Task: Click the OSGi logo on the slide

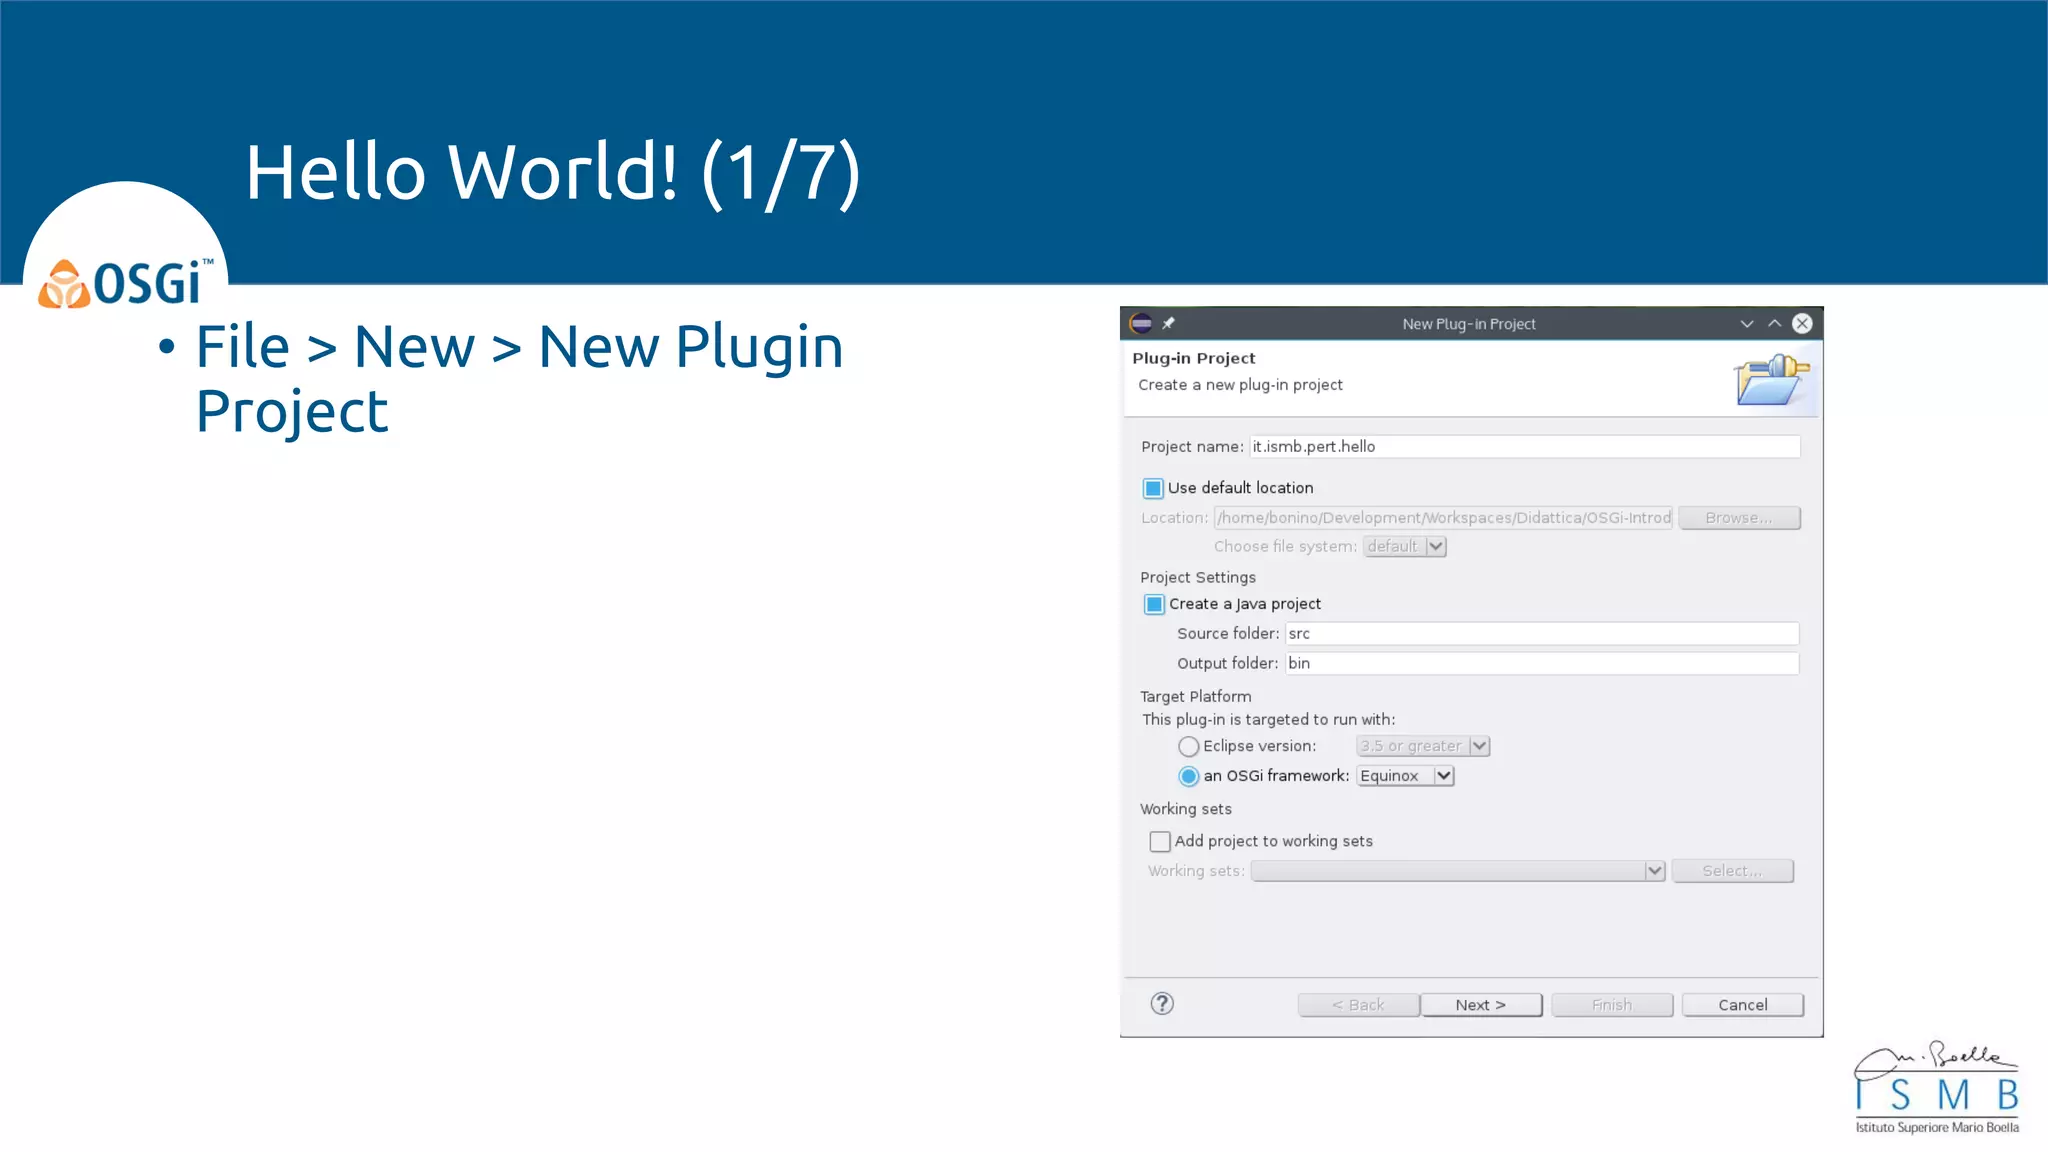Action: coord(126,283)
